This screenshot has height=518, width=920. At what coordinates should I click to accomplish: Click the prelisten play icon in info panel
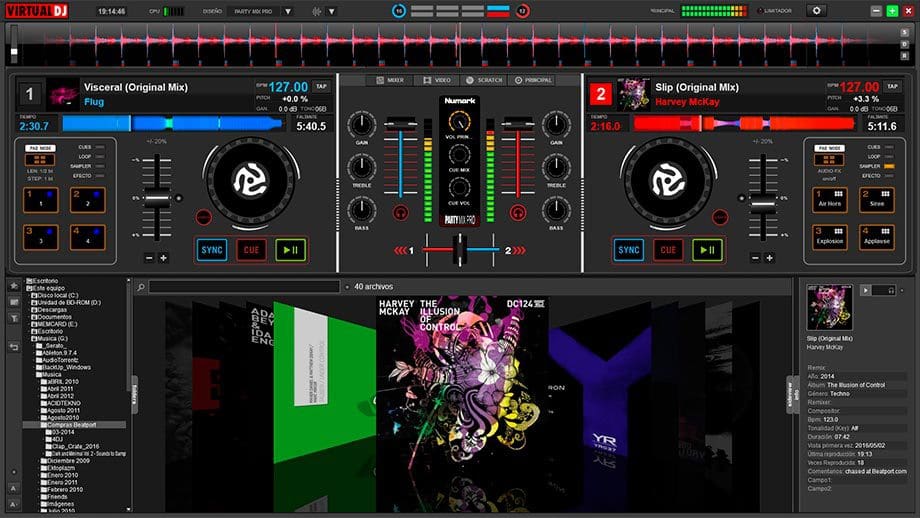(865, 290)
